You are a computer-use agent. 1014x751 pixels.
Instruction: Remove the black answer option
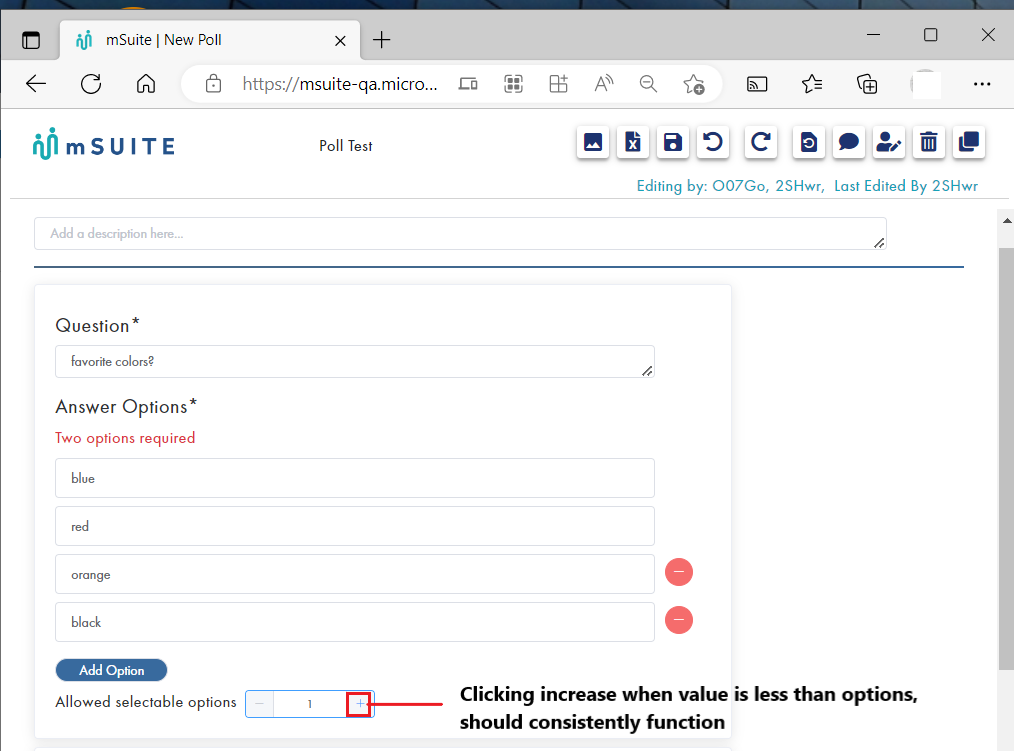pos(679,619)
